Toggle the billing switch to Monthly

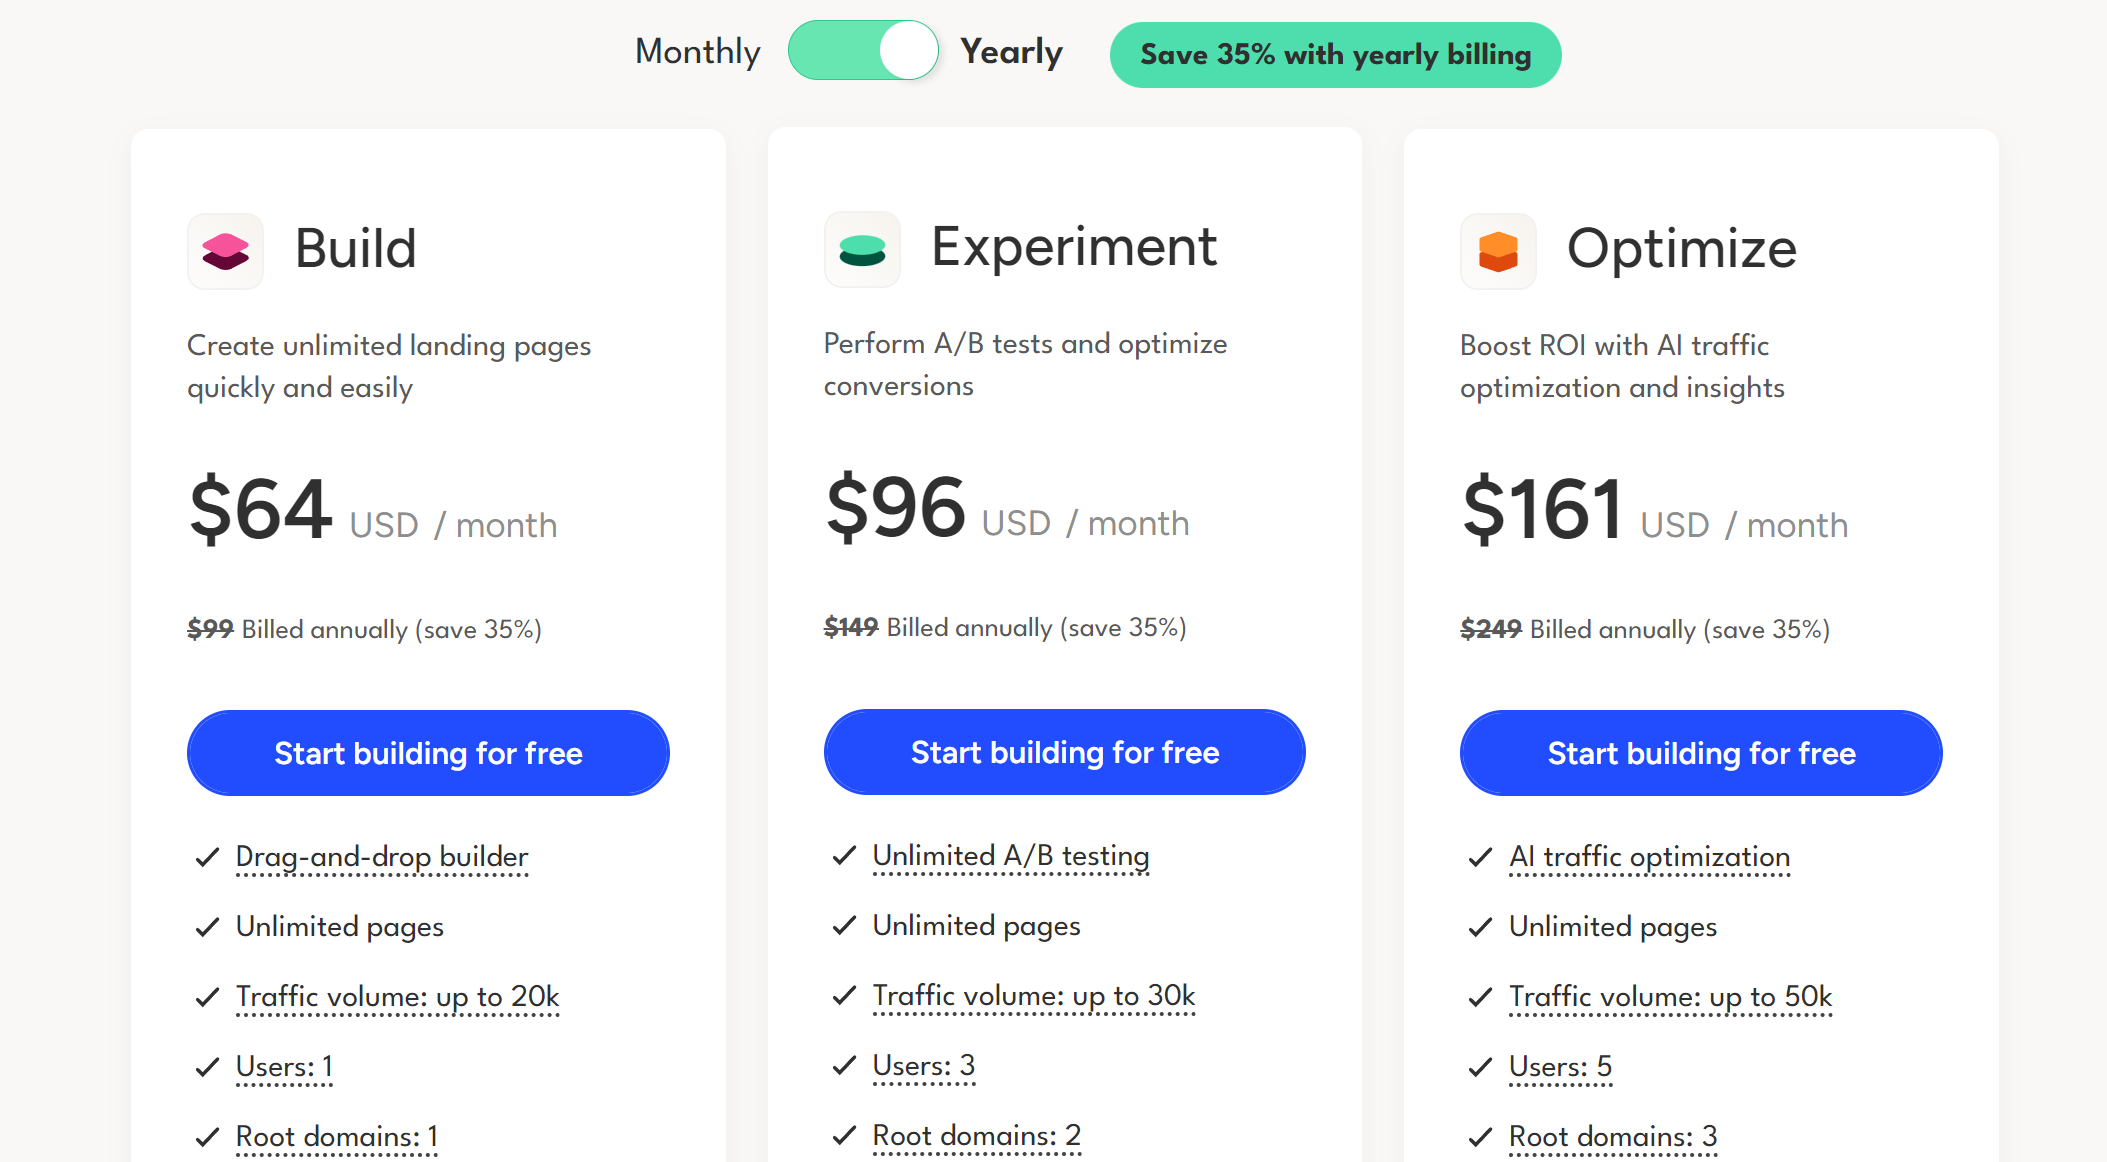[864, 50]
